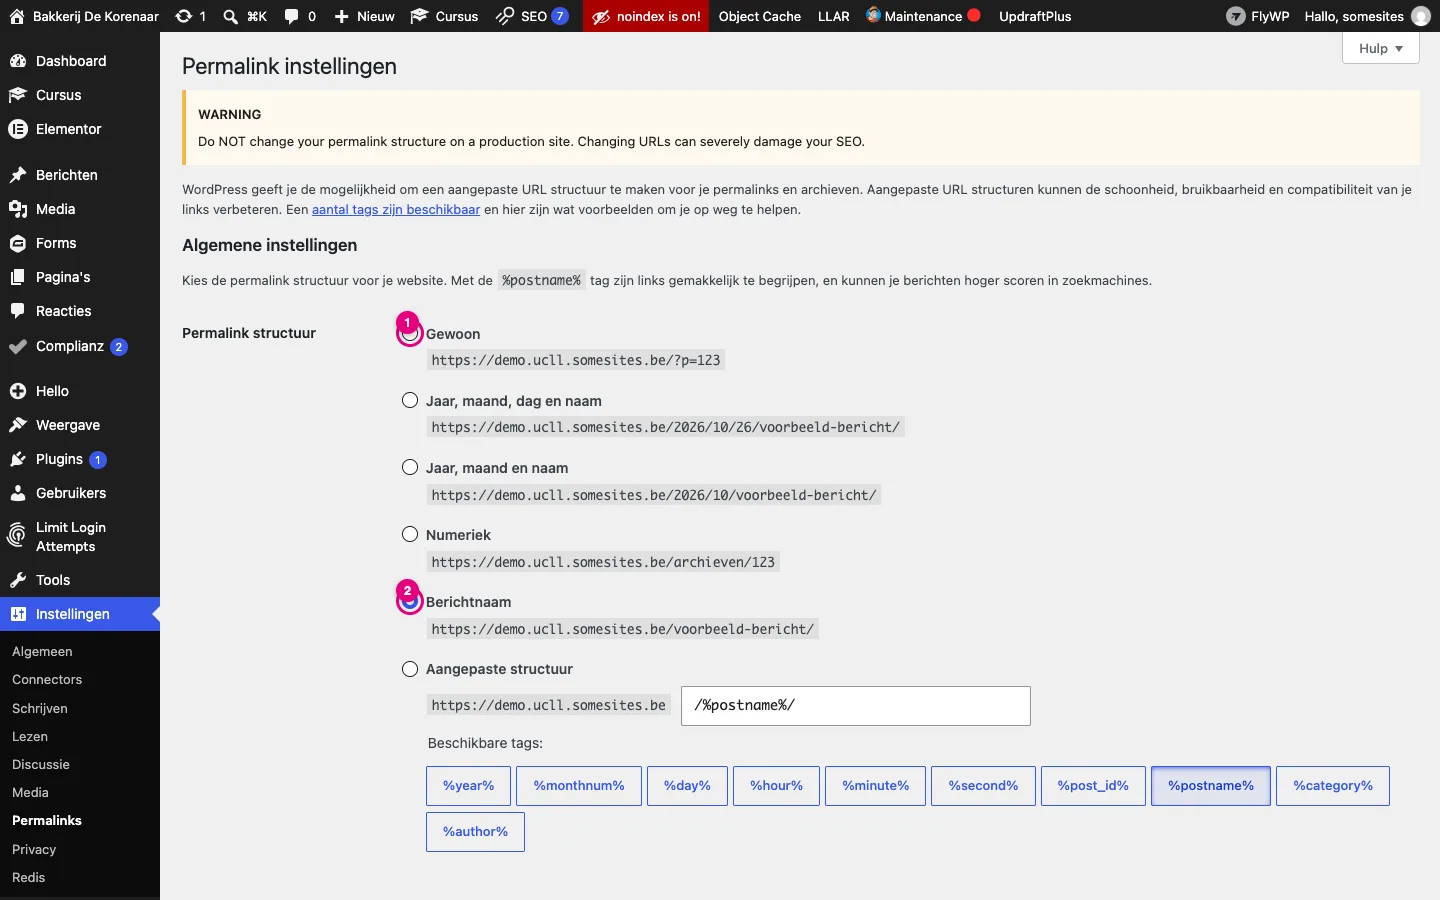Add the %author% tag button

(476, 832)
